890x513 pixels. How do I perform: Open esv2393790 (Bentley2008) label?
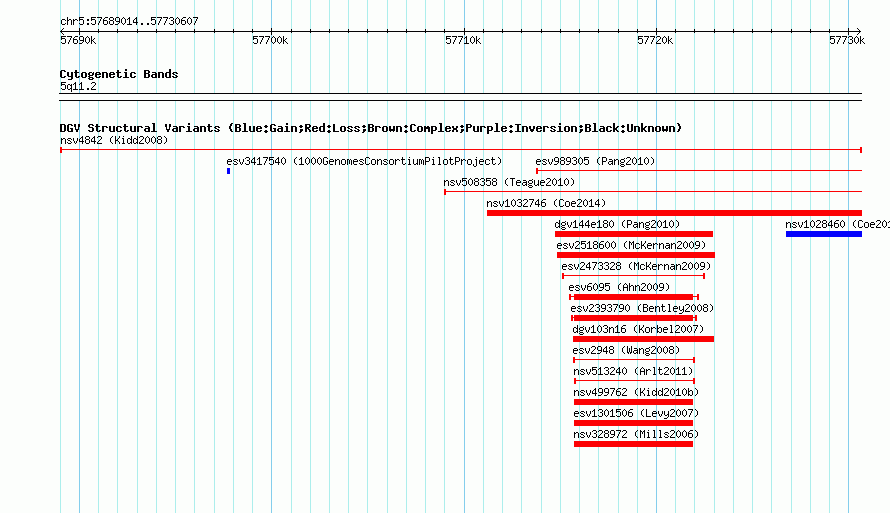pos(642,308)
